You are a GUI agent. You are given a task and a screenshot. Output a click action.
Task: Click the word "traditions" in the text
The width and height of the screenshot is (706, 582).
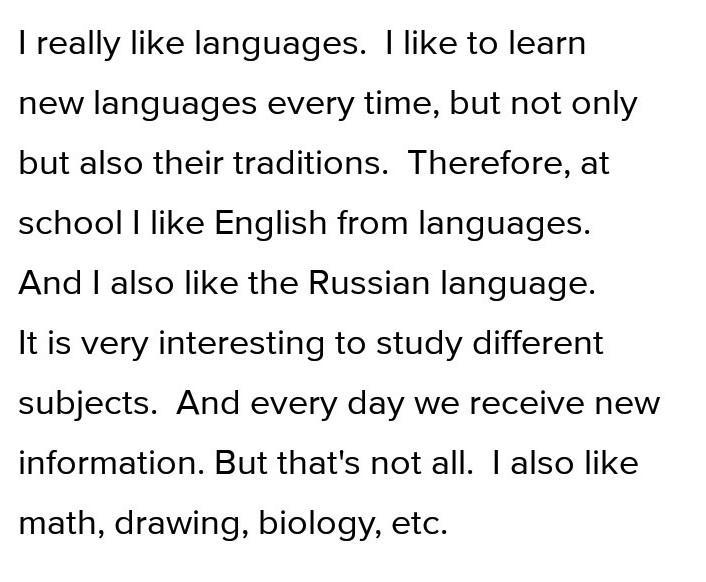pyautogui.click(x=310, y=162)
